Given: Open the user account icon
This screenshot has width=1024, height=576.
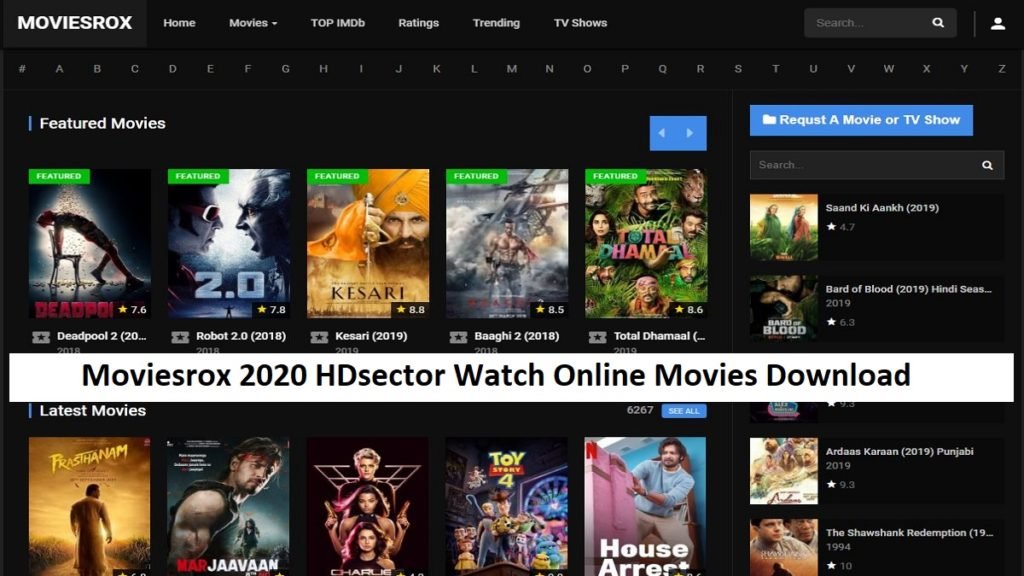Looking at the screenshot, I should click(x=998, y=24).
